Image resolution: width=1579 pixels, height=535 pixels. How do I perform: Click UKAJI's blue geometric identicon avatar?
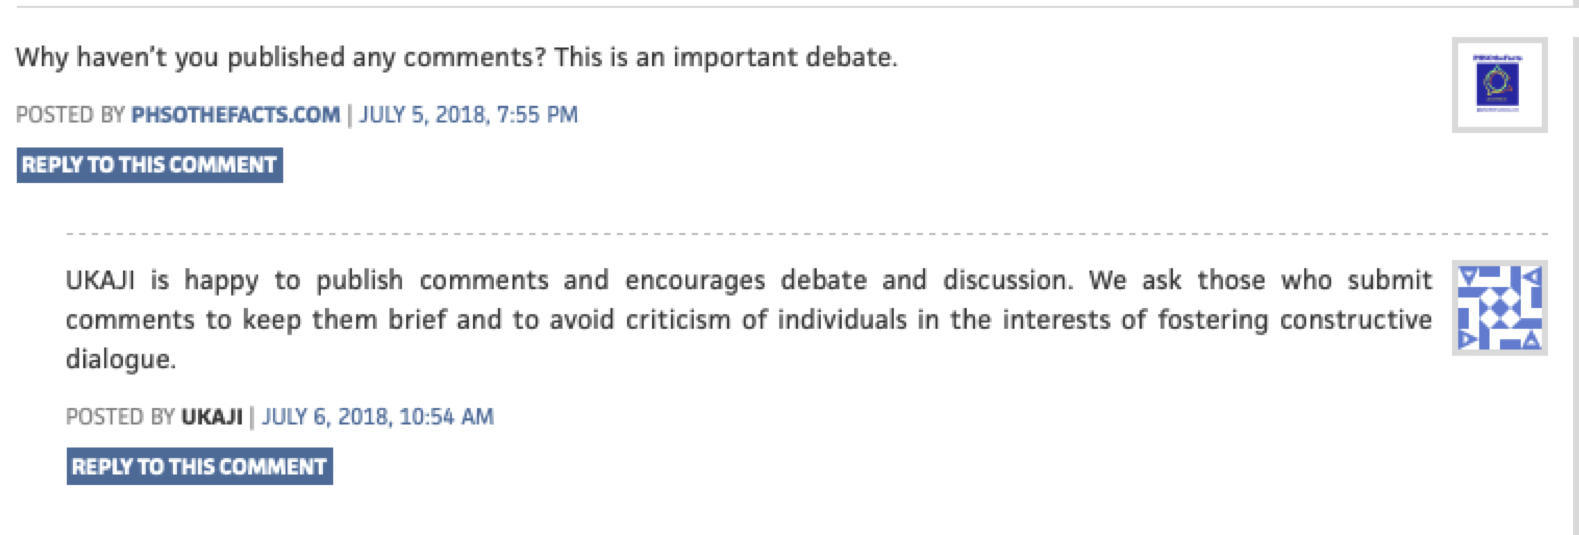click(1498, 308)
